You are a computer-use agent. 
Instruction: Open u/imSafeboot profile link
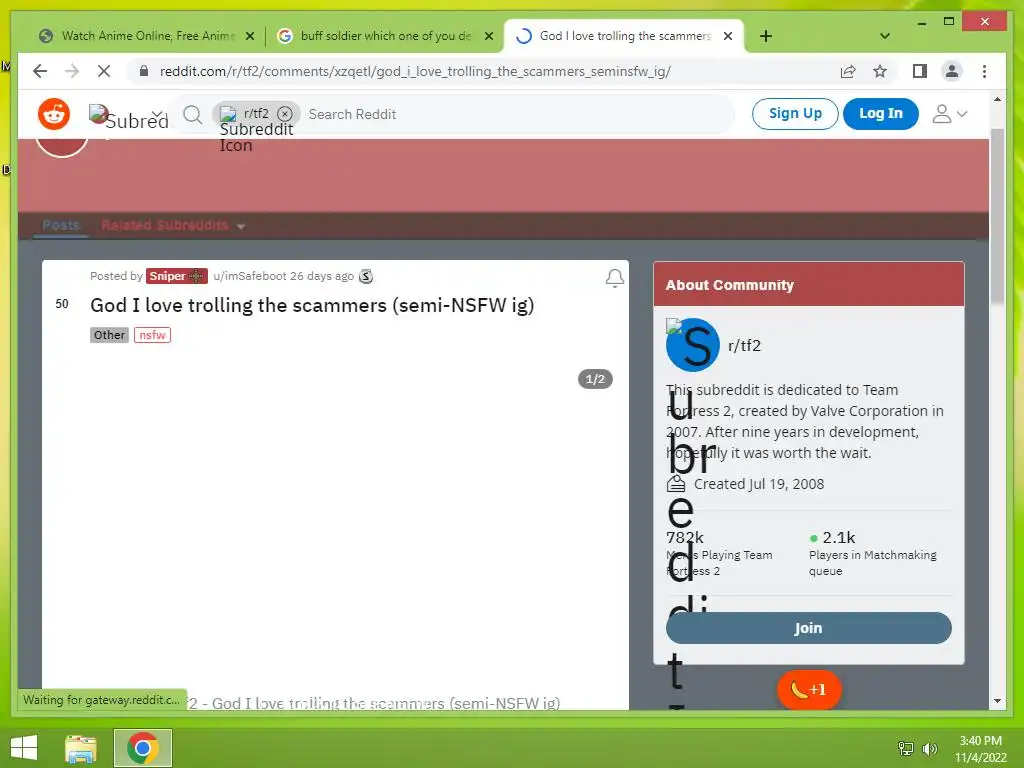coord(249,276)
